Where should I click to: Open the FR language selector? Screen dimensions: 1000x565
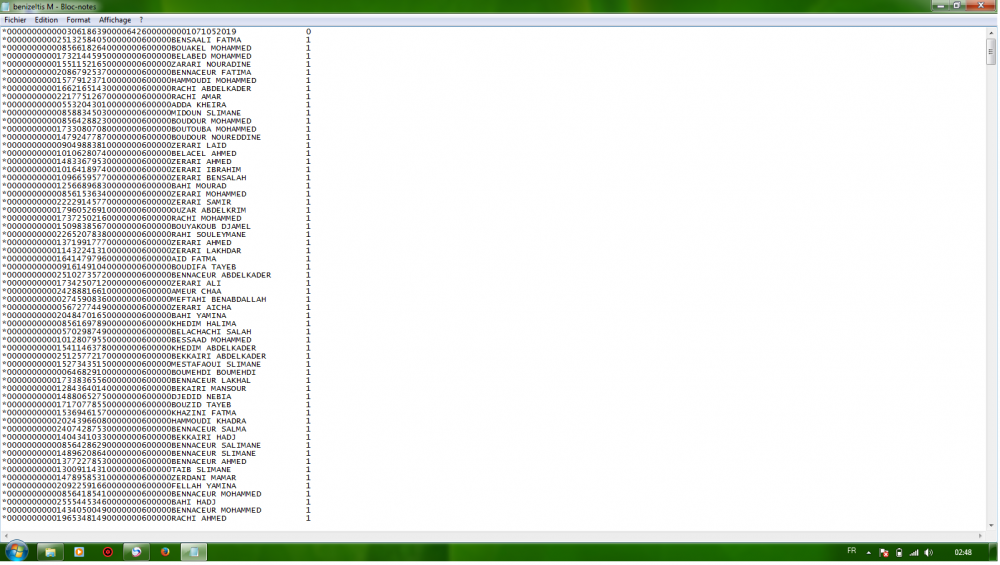tap(851, 551)
